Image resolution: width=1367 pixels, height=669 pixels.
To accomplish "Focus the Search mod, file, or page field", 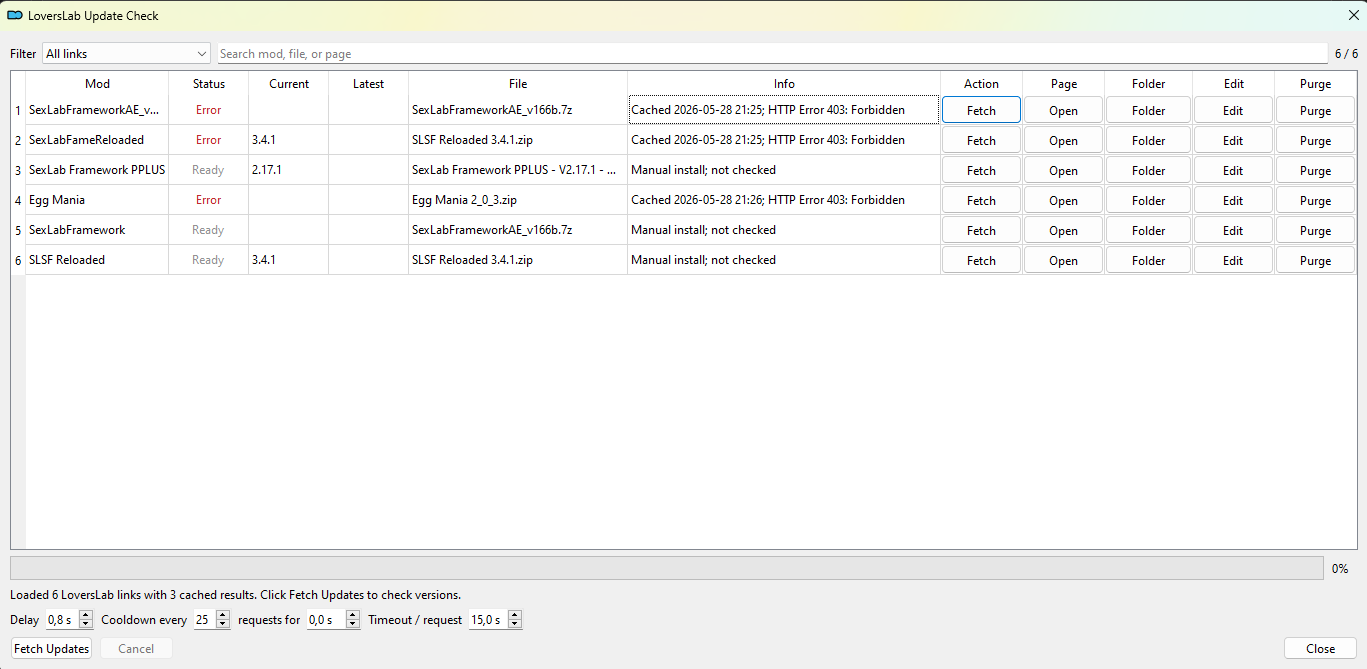I will [772, 54].
